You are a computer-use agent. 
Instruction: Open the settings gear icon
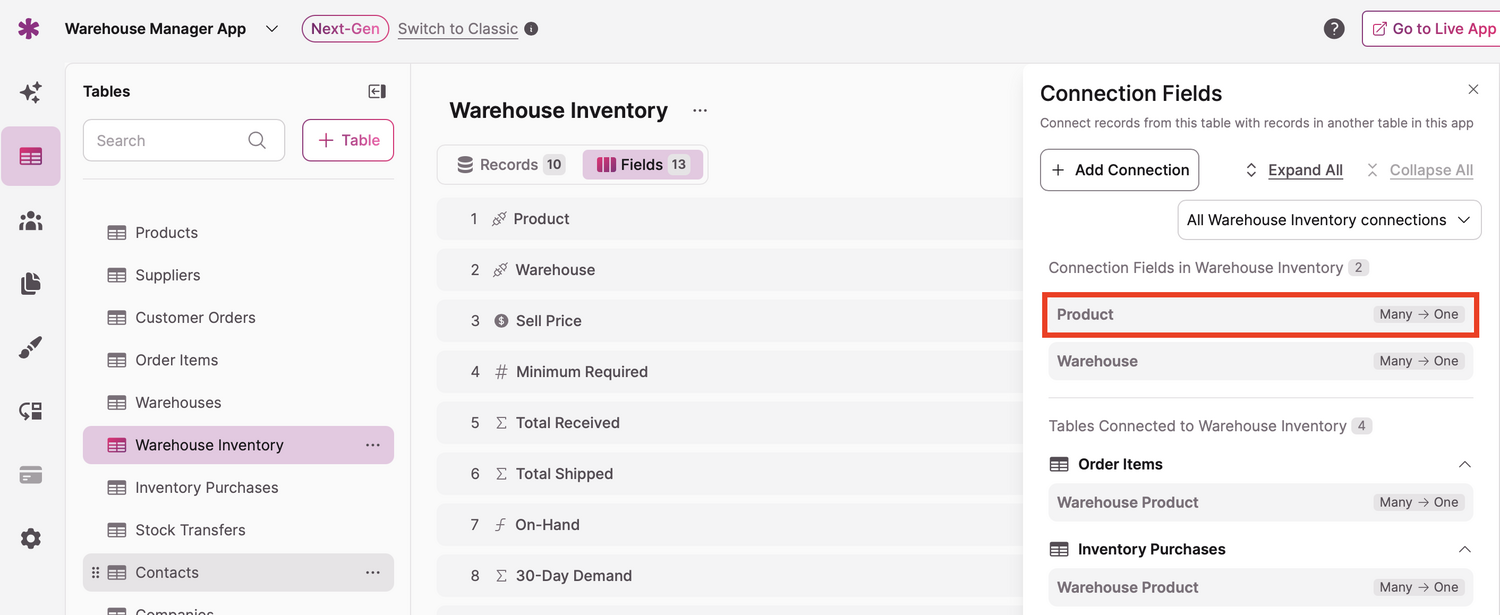31,539
